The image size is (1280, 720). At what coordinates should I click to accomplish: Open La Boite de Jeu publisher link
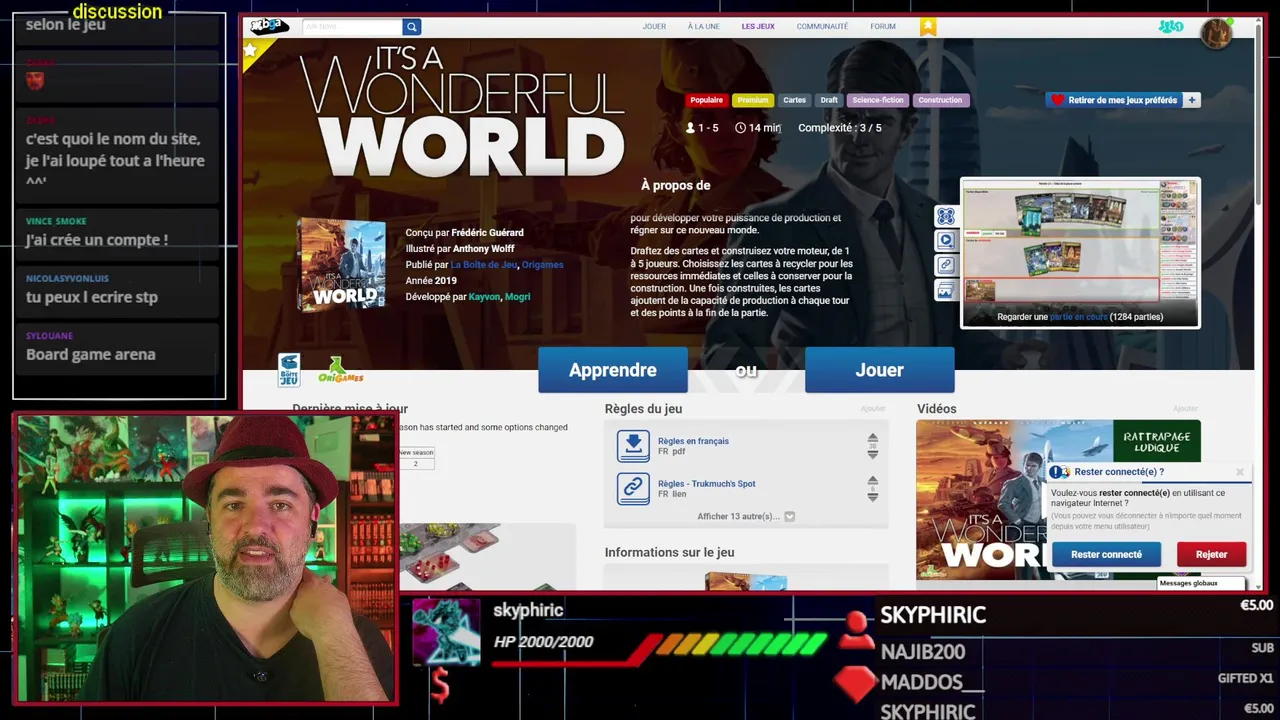click(483, 265)
